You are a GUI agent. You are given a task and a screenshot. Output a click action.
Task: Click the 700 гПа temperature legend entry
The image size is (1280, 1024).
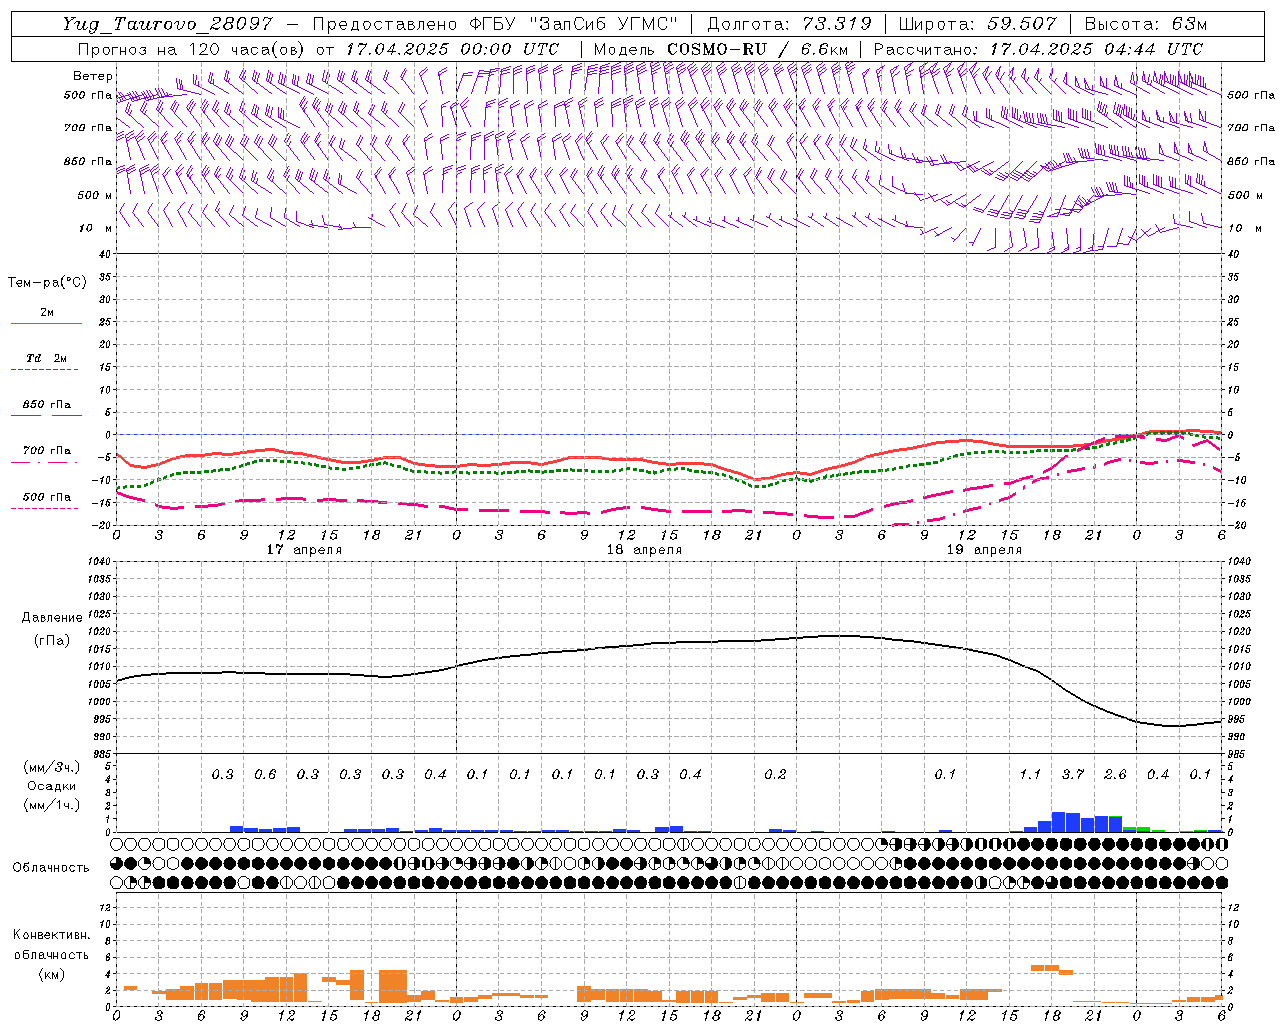(x=46, y=451)
